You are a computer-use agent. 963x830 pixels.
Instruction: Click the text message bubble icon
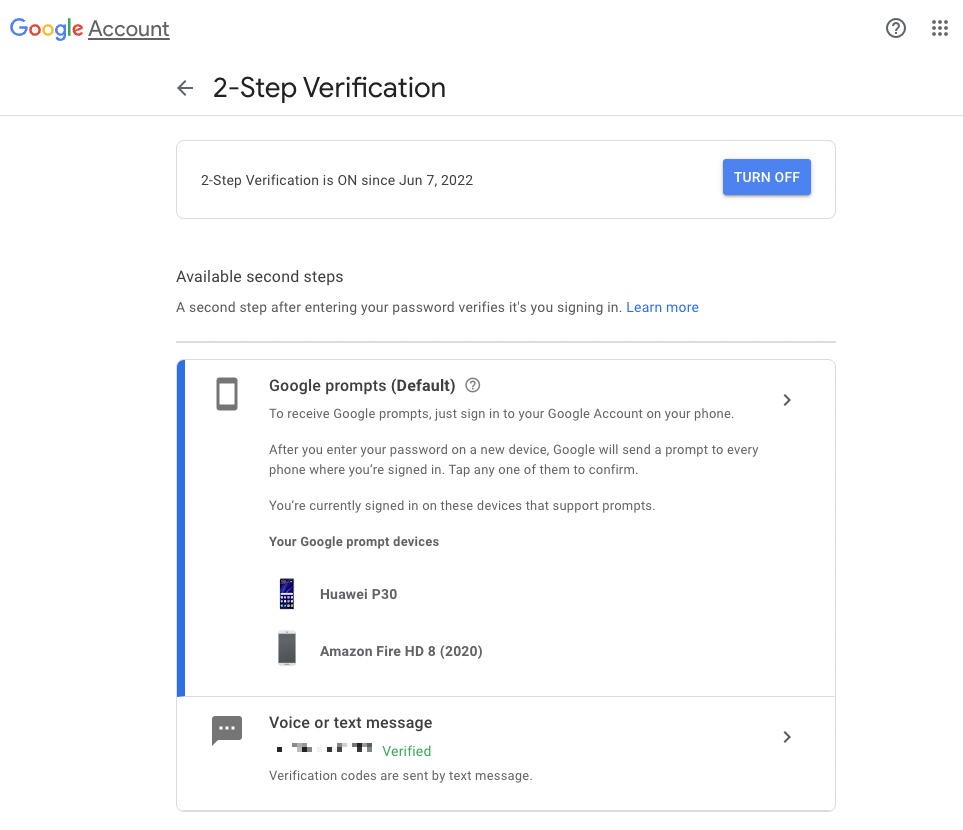click(227, 730)
